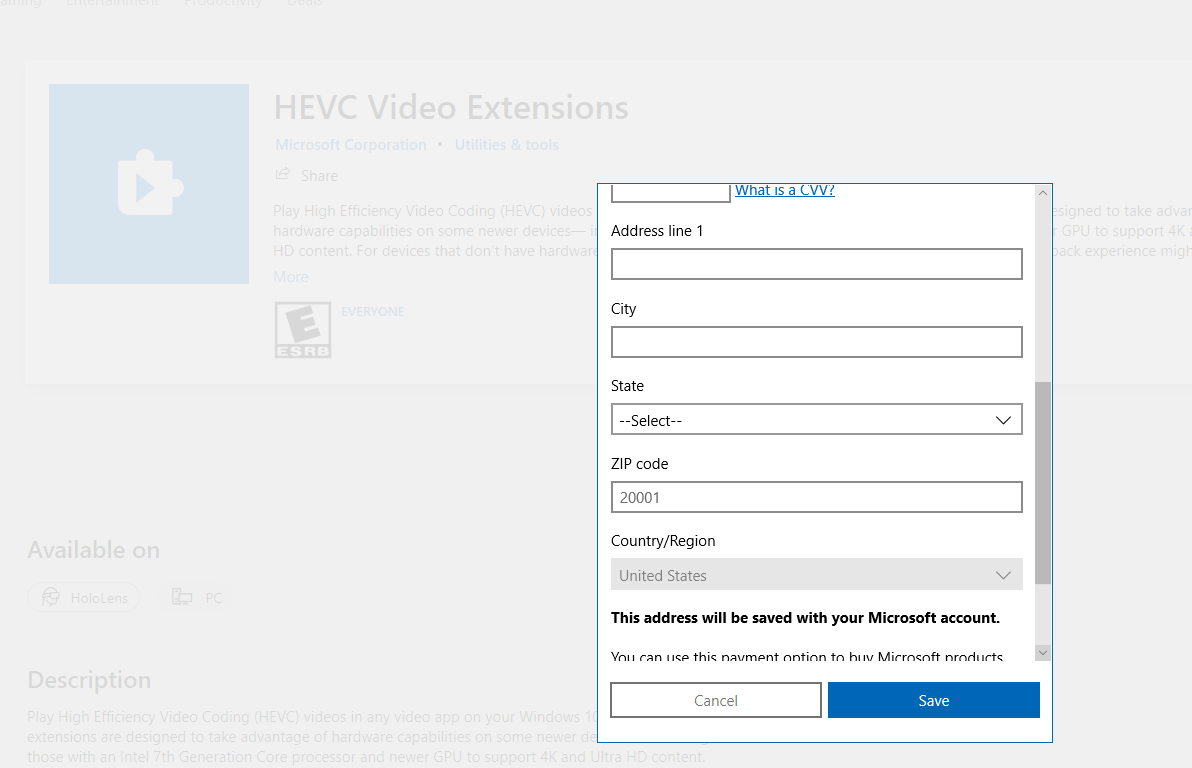This screenshot has height=768, width=1192.
Task: Click the HEVC Video Extensions title
Action: (451, 107)
